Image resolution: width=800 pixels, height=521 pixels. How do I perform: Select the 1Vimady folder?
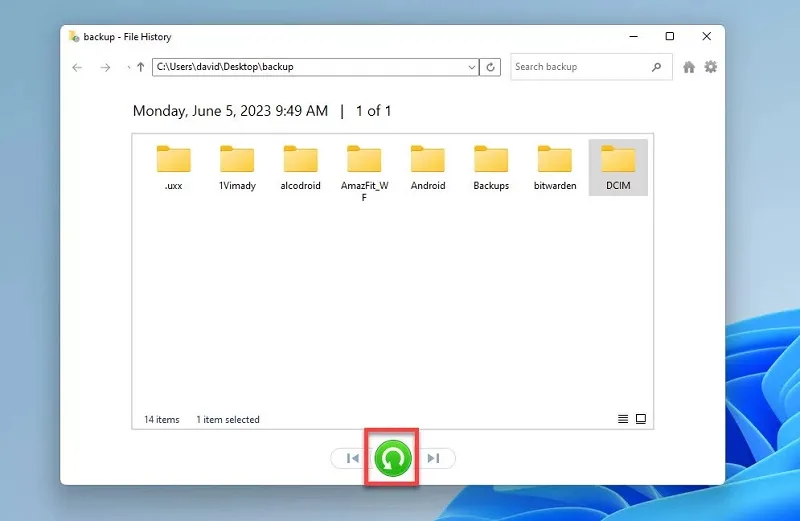(x=237, y=168)
